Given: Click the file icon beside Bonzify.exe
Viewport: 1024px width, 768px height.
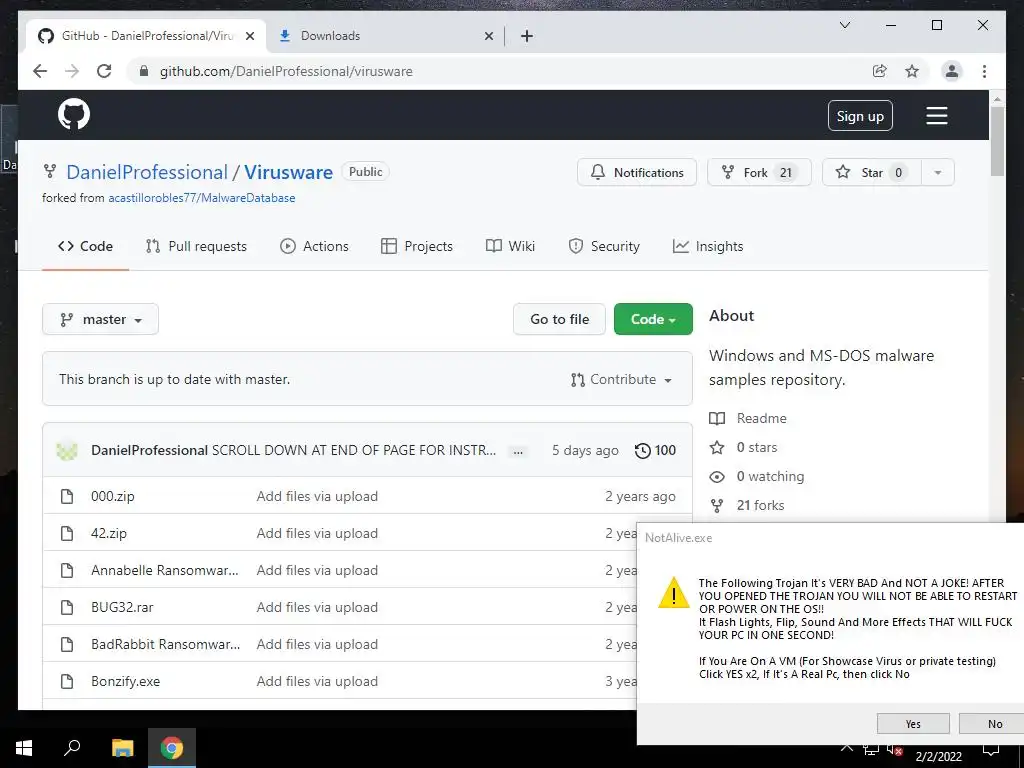Looking at the screenshot, I should point(67,681).
